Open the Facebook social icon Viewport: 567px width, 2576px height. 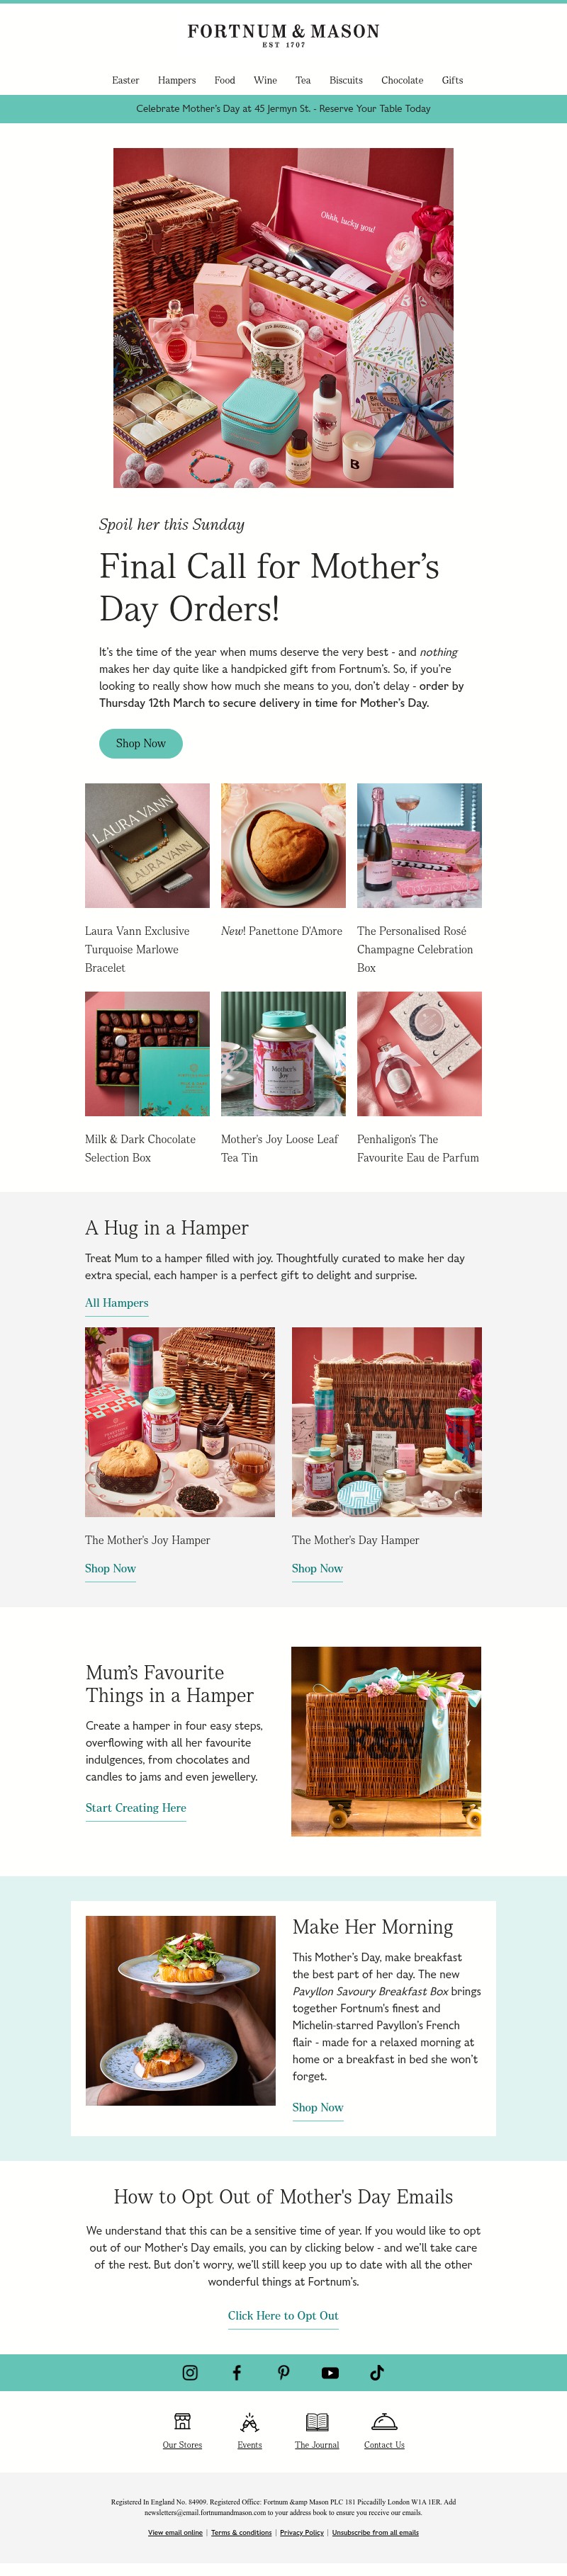tap(237, 2372)
